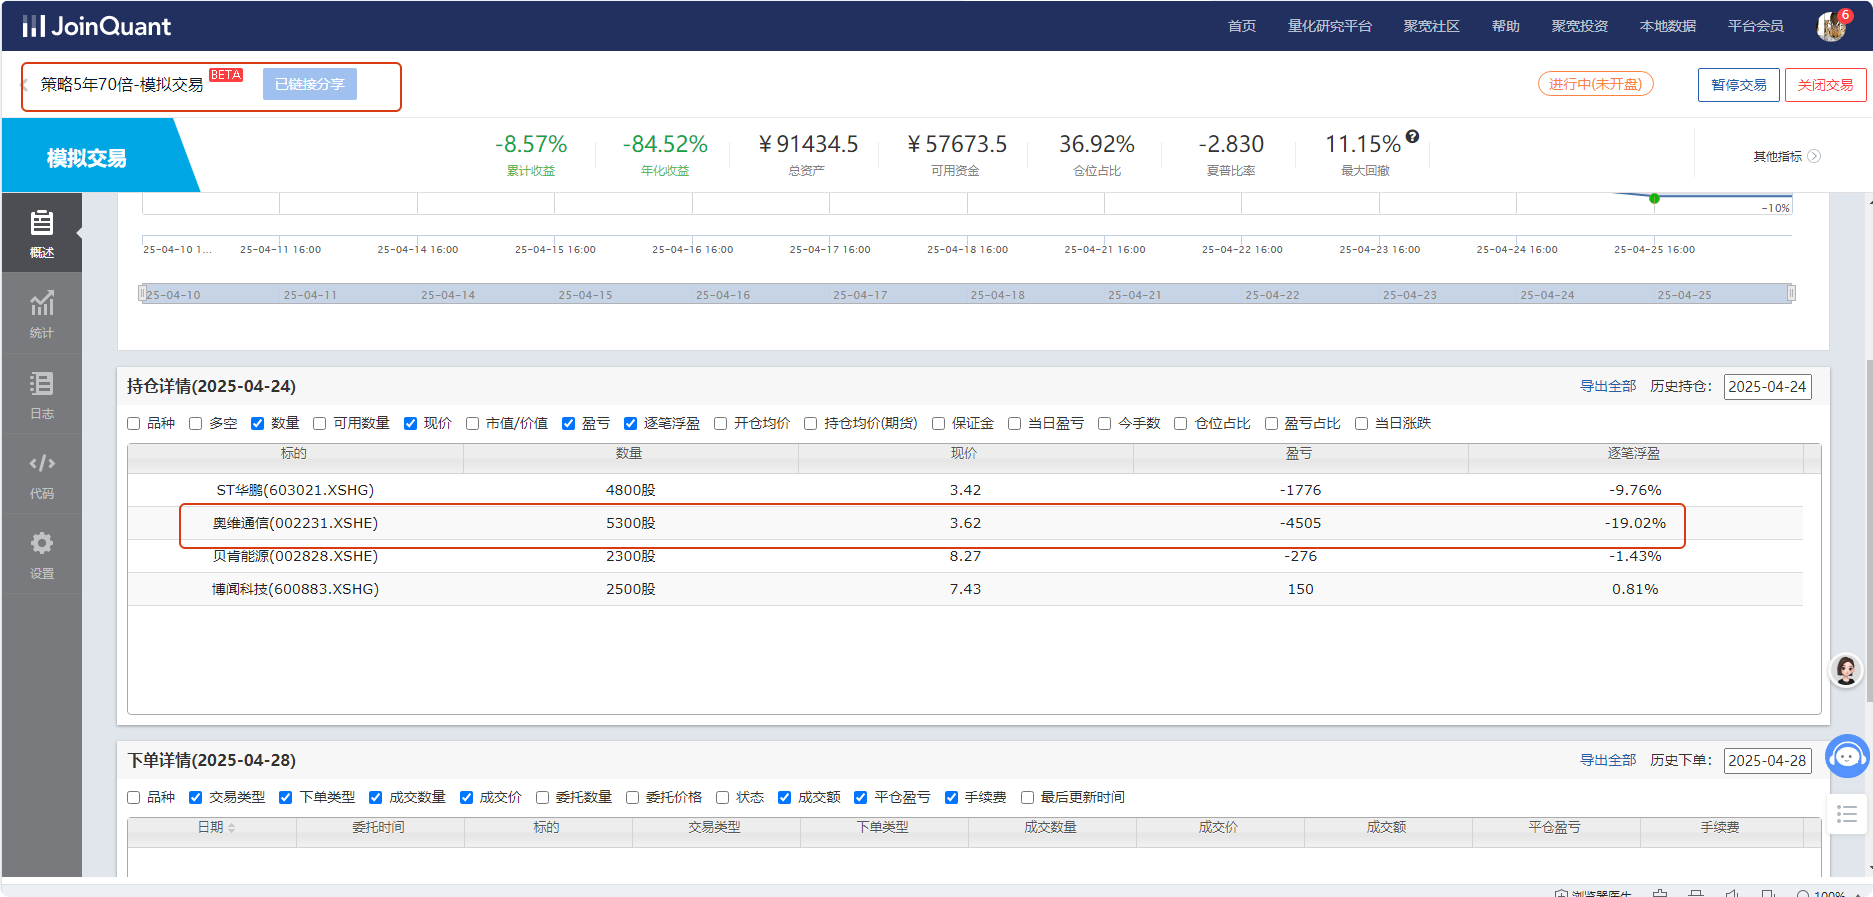Open 代码 code view in the sidebar

[x=42, y=474]
